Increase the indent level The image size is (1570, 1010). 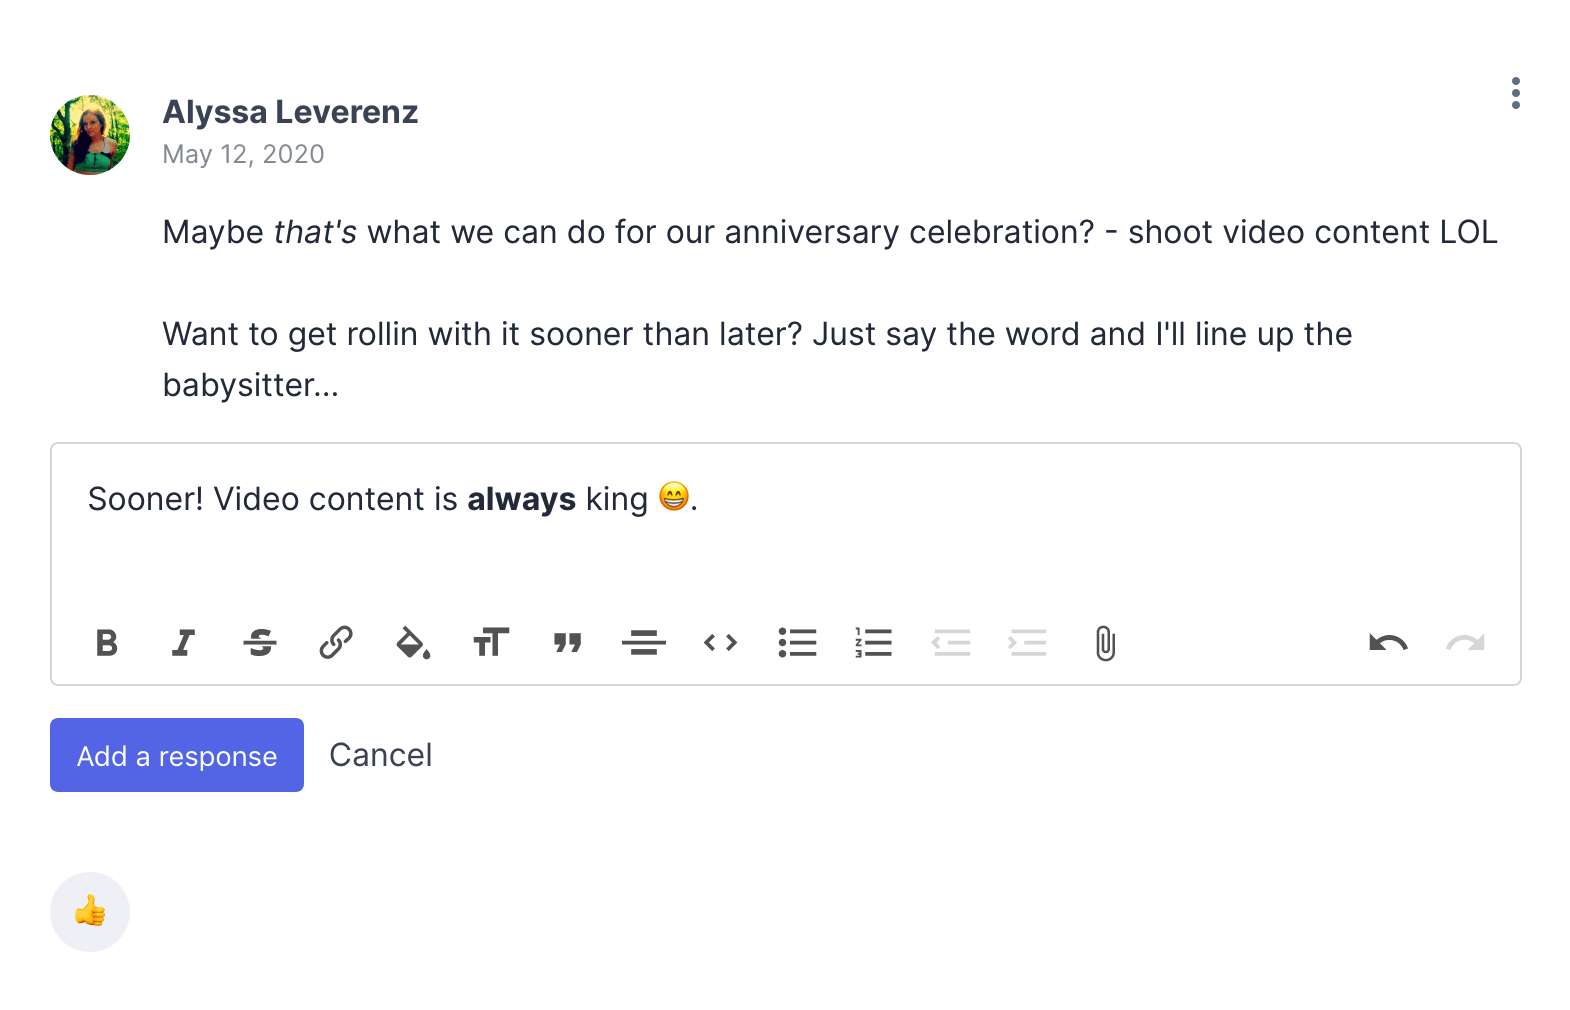coord(1028,642)
